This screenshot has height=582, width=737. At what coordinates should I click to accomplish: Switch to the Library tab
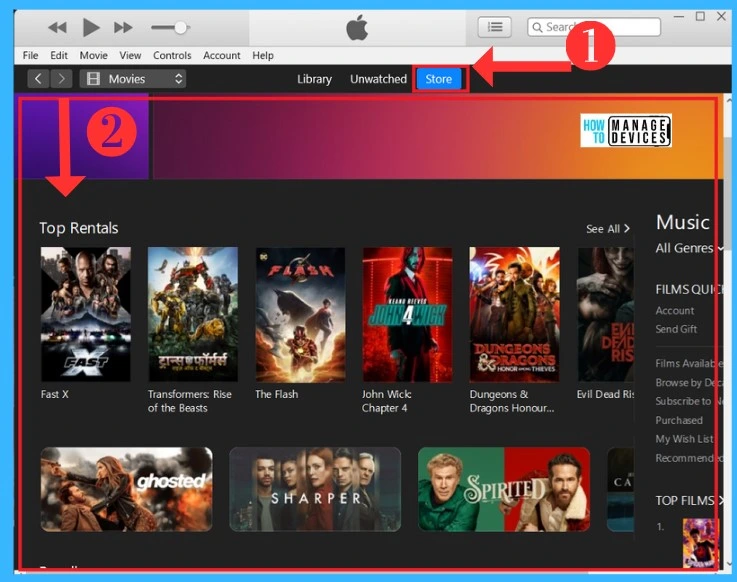point(314,79)
